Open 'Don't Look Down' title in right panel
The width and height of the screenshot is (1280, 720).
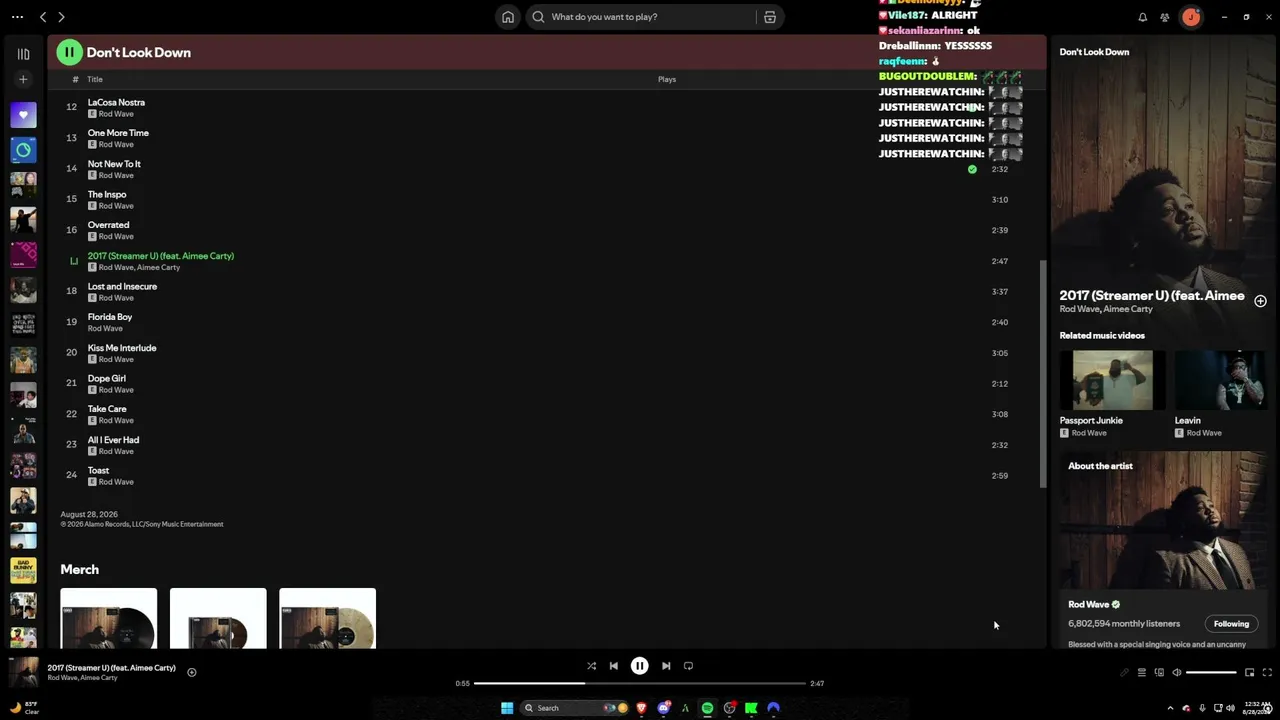coord(1094,52)
